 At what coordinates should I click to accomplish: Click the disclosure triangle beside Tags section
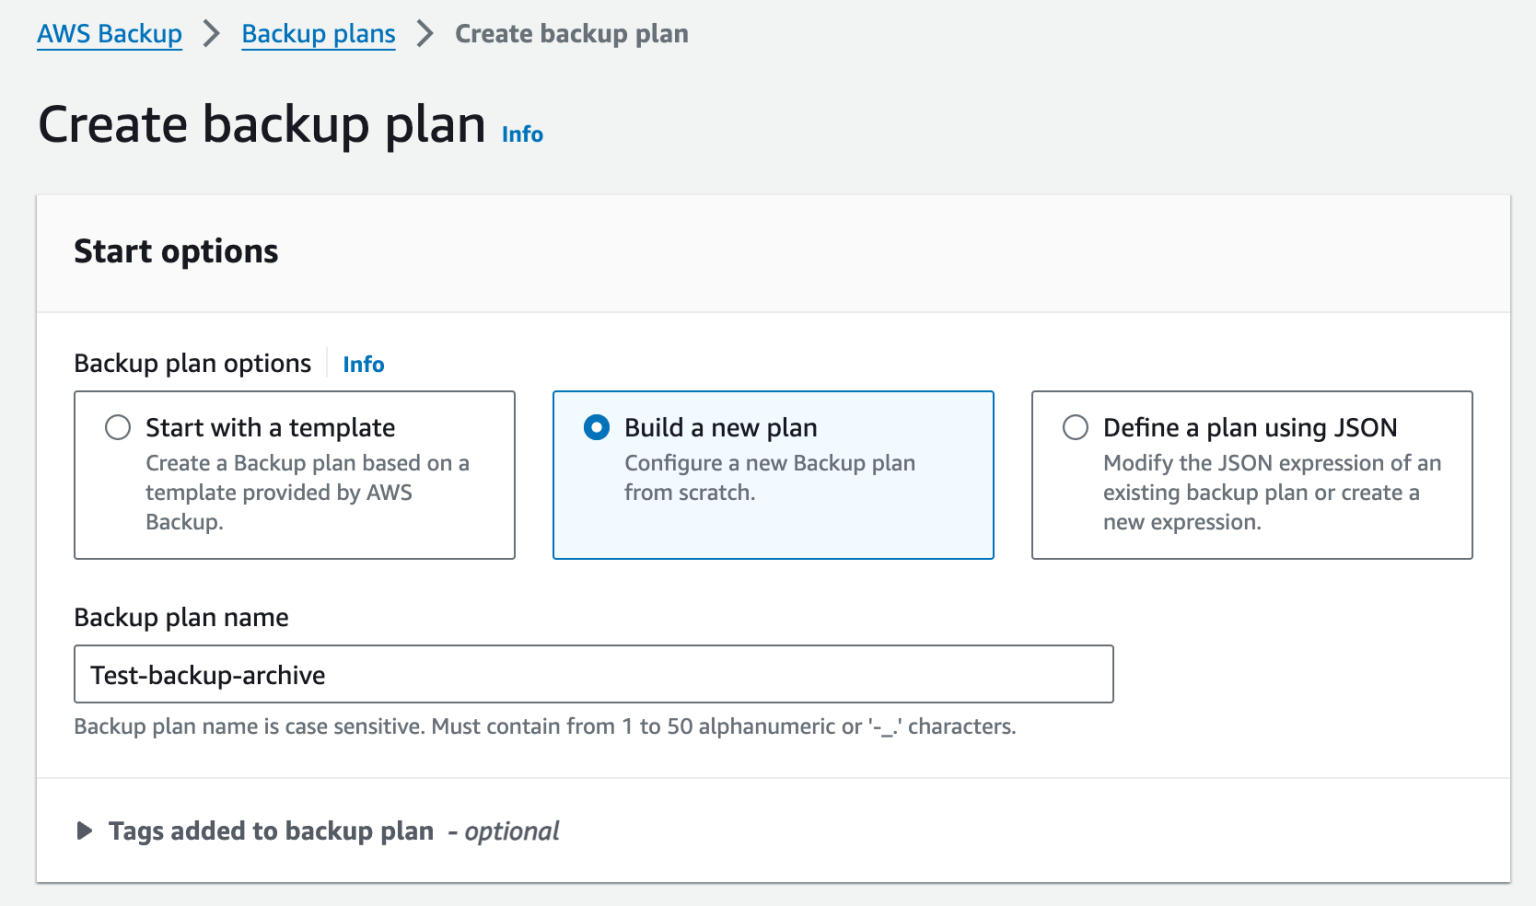pos(84,830)
